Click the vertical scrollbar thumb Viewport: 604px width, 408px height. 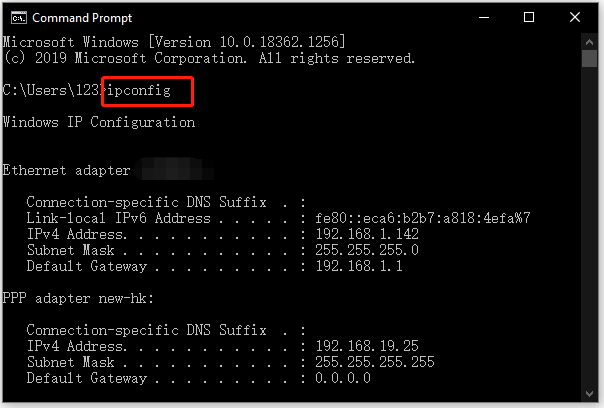589,59
